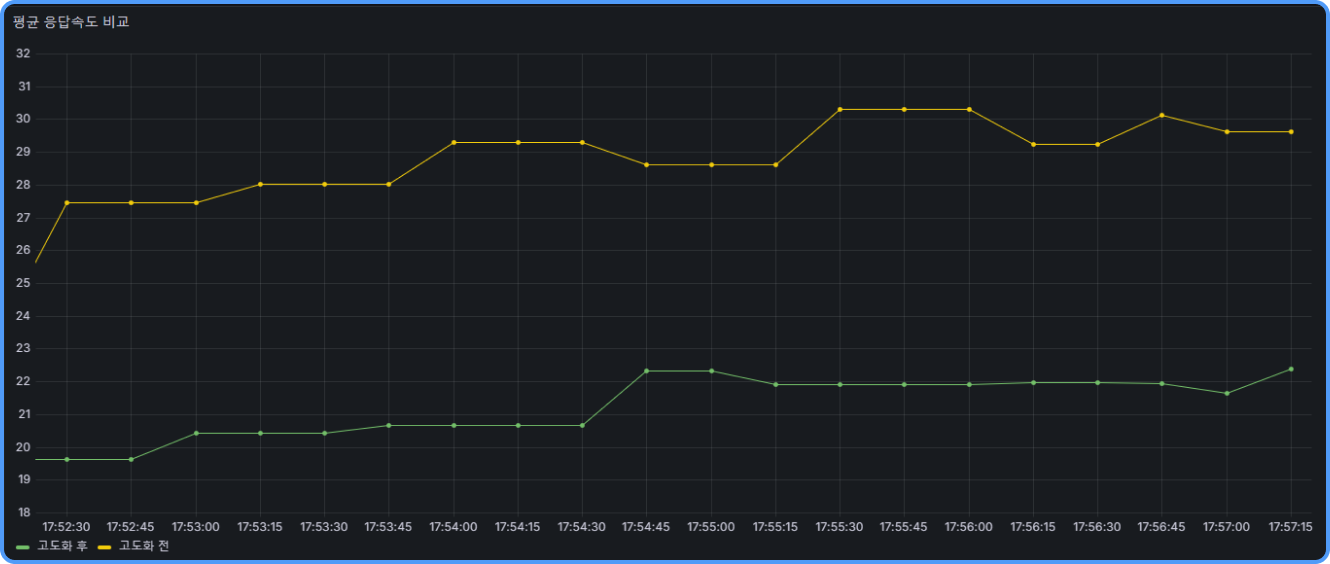The image size is (1330, 564).
Task: Click the 28 value on y-axis
Action: (23, 185)
